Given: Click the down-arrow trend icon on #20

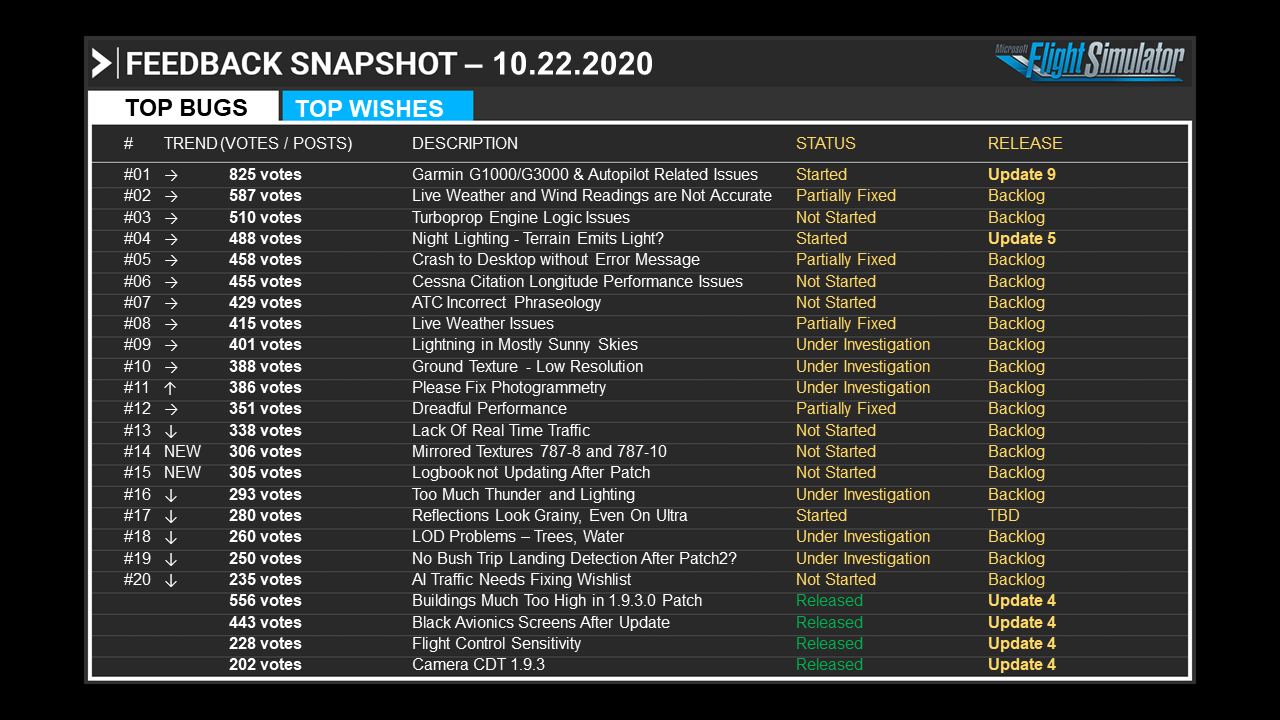Looking at the screenshot, I should (171, 579).
